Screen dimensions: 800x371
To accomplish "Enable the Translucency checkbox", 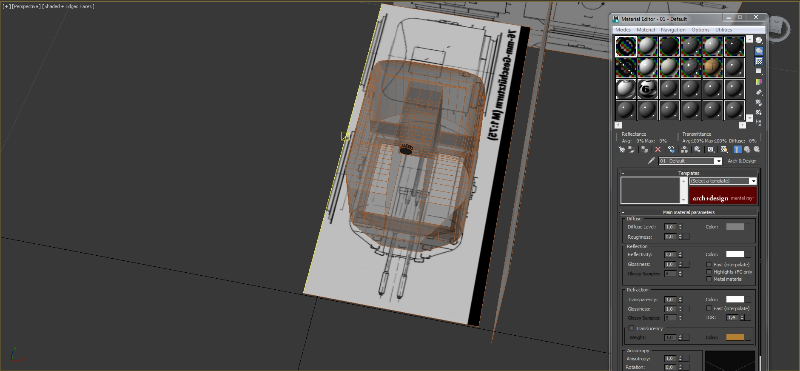I will (x=631, y=328).
